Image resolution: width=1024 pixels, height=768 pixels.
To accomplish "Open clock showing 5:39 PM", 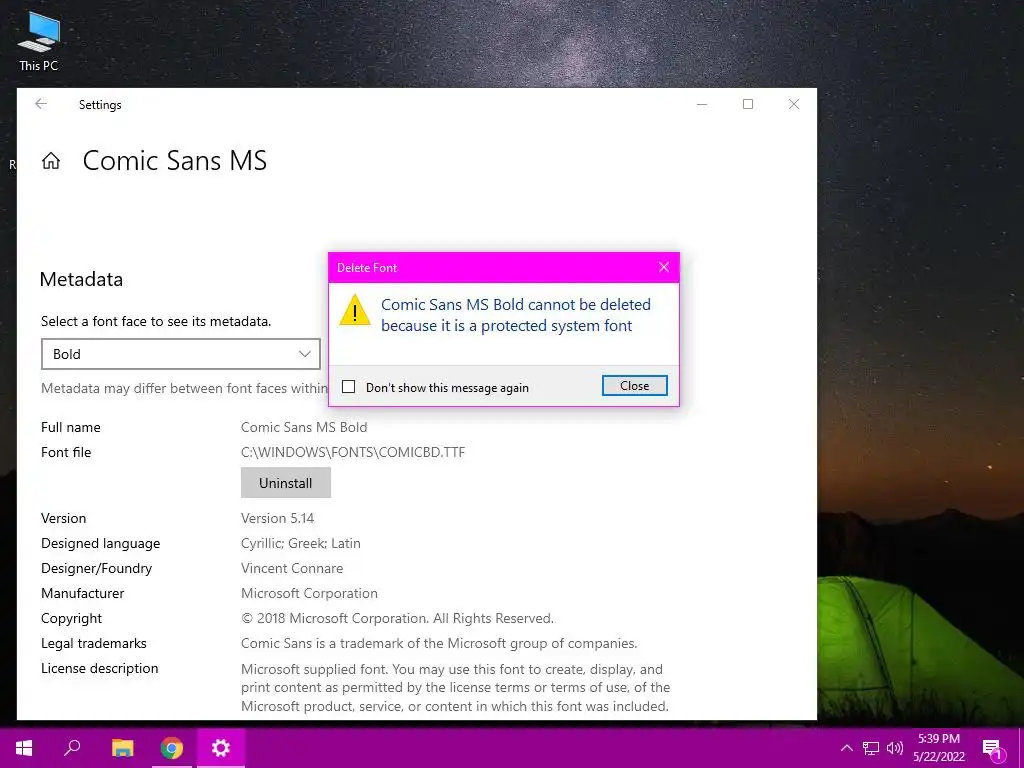I will coord(938,748).
